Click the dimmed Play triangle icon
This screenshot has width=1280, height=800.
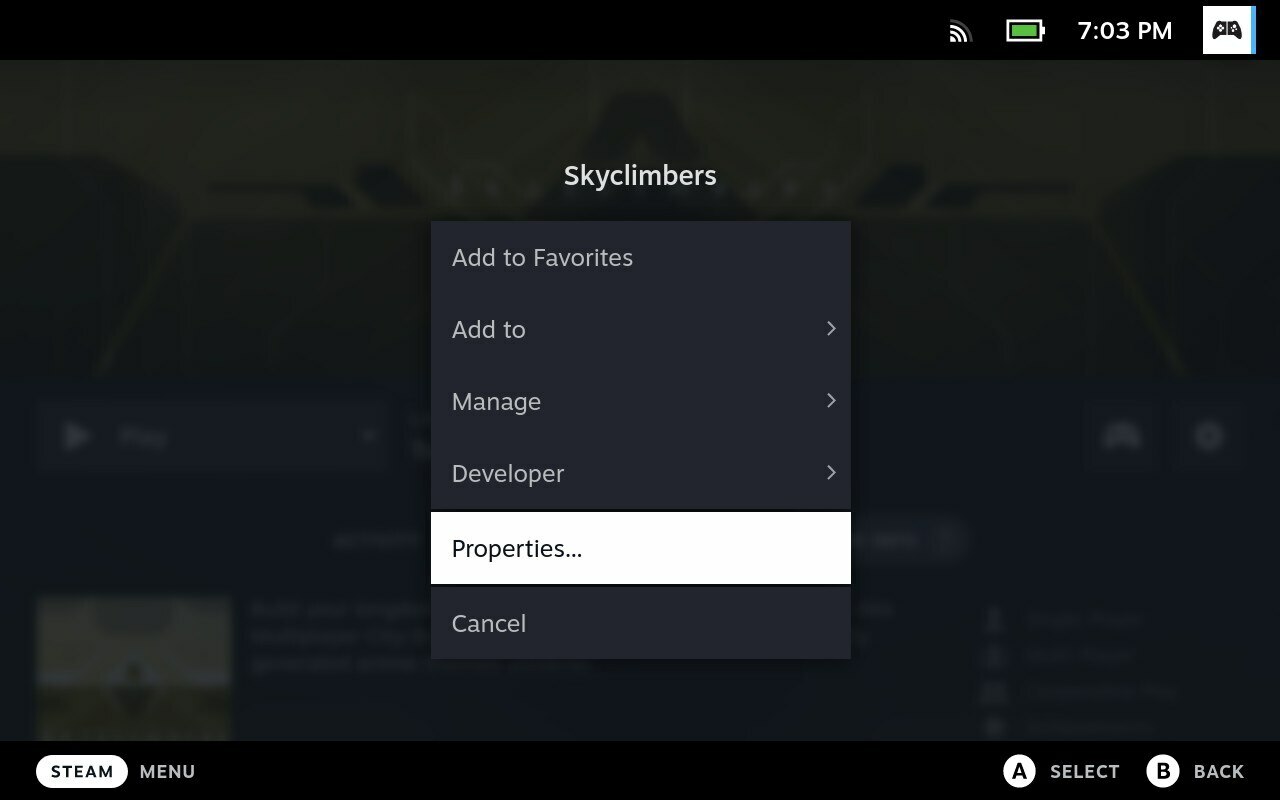[x=76, y=436]
